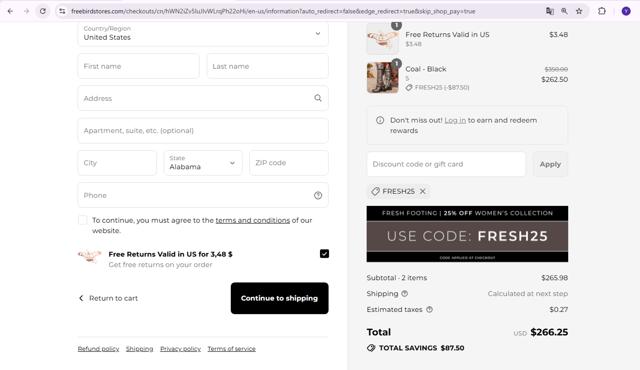Click the Log in link for rewards
Viewport: 640px width, 370px height.
pos(455,120)
